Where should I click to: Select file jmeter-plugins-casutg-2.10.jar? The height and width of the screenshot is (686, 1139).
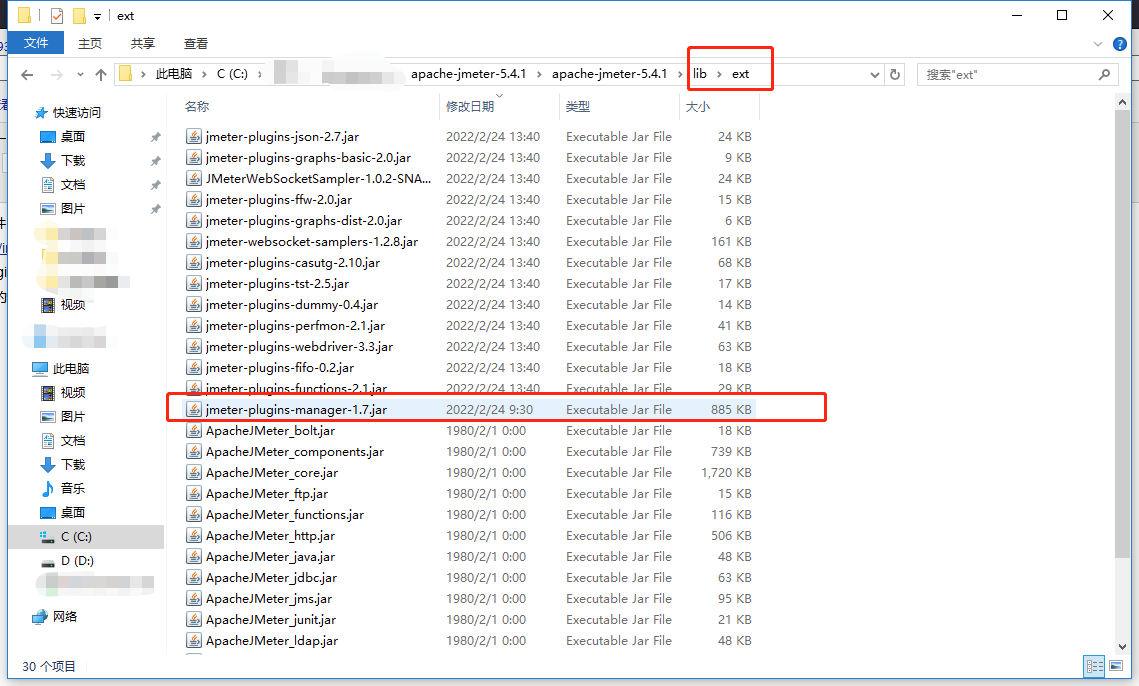[x=293, y=263]
